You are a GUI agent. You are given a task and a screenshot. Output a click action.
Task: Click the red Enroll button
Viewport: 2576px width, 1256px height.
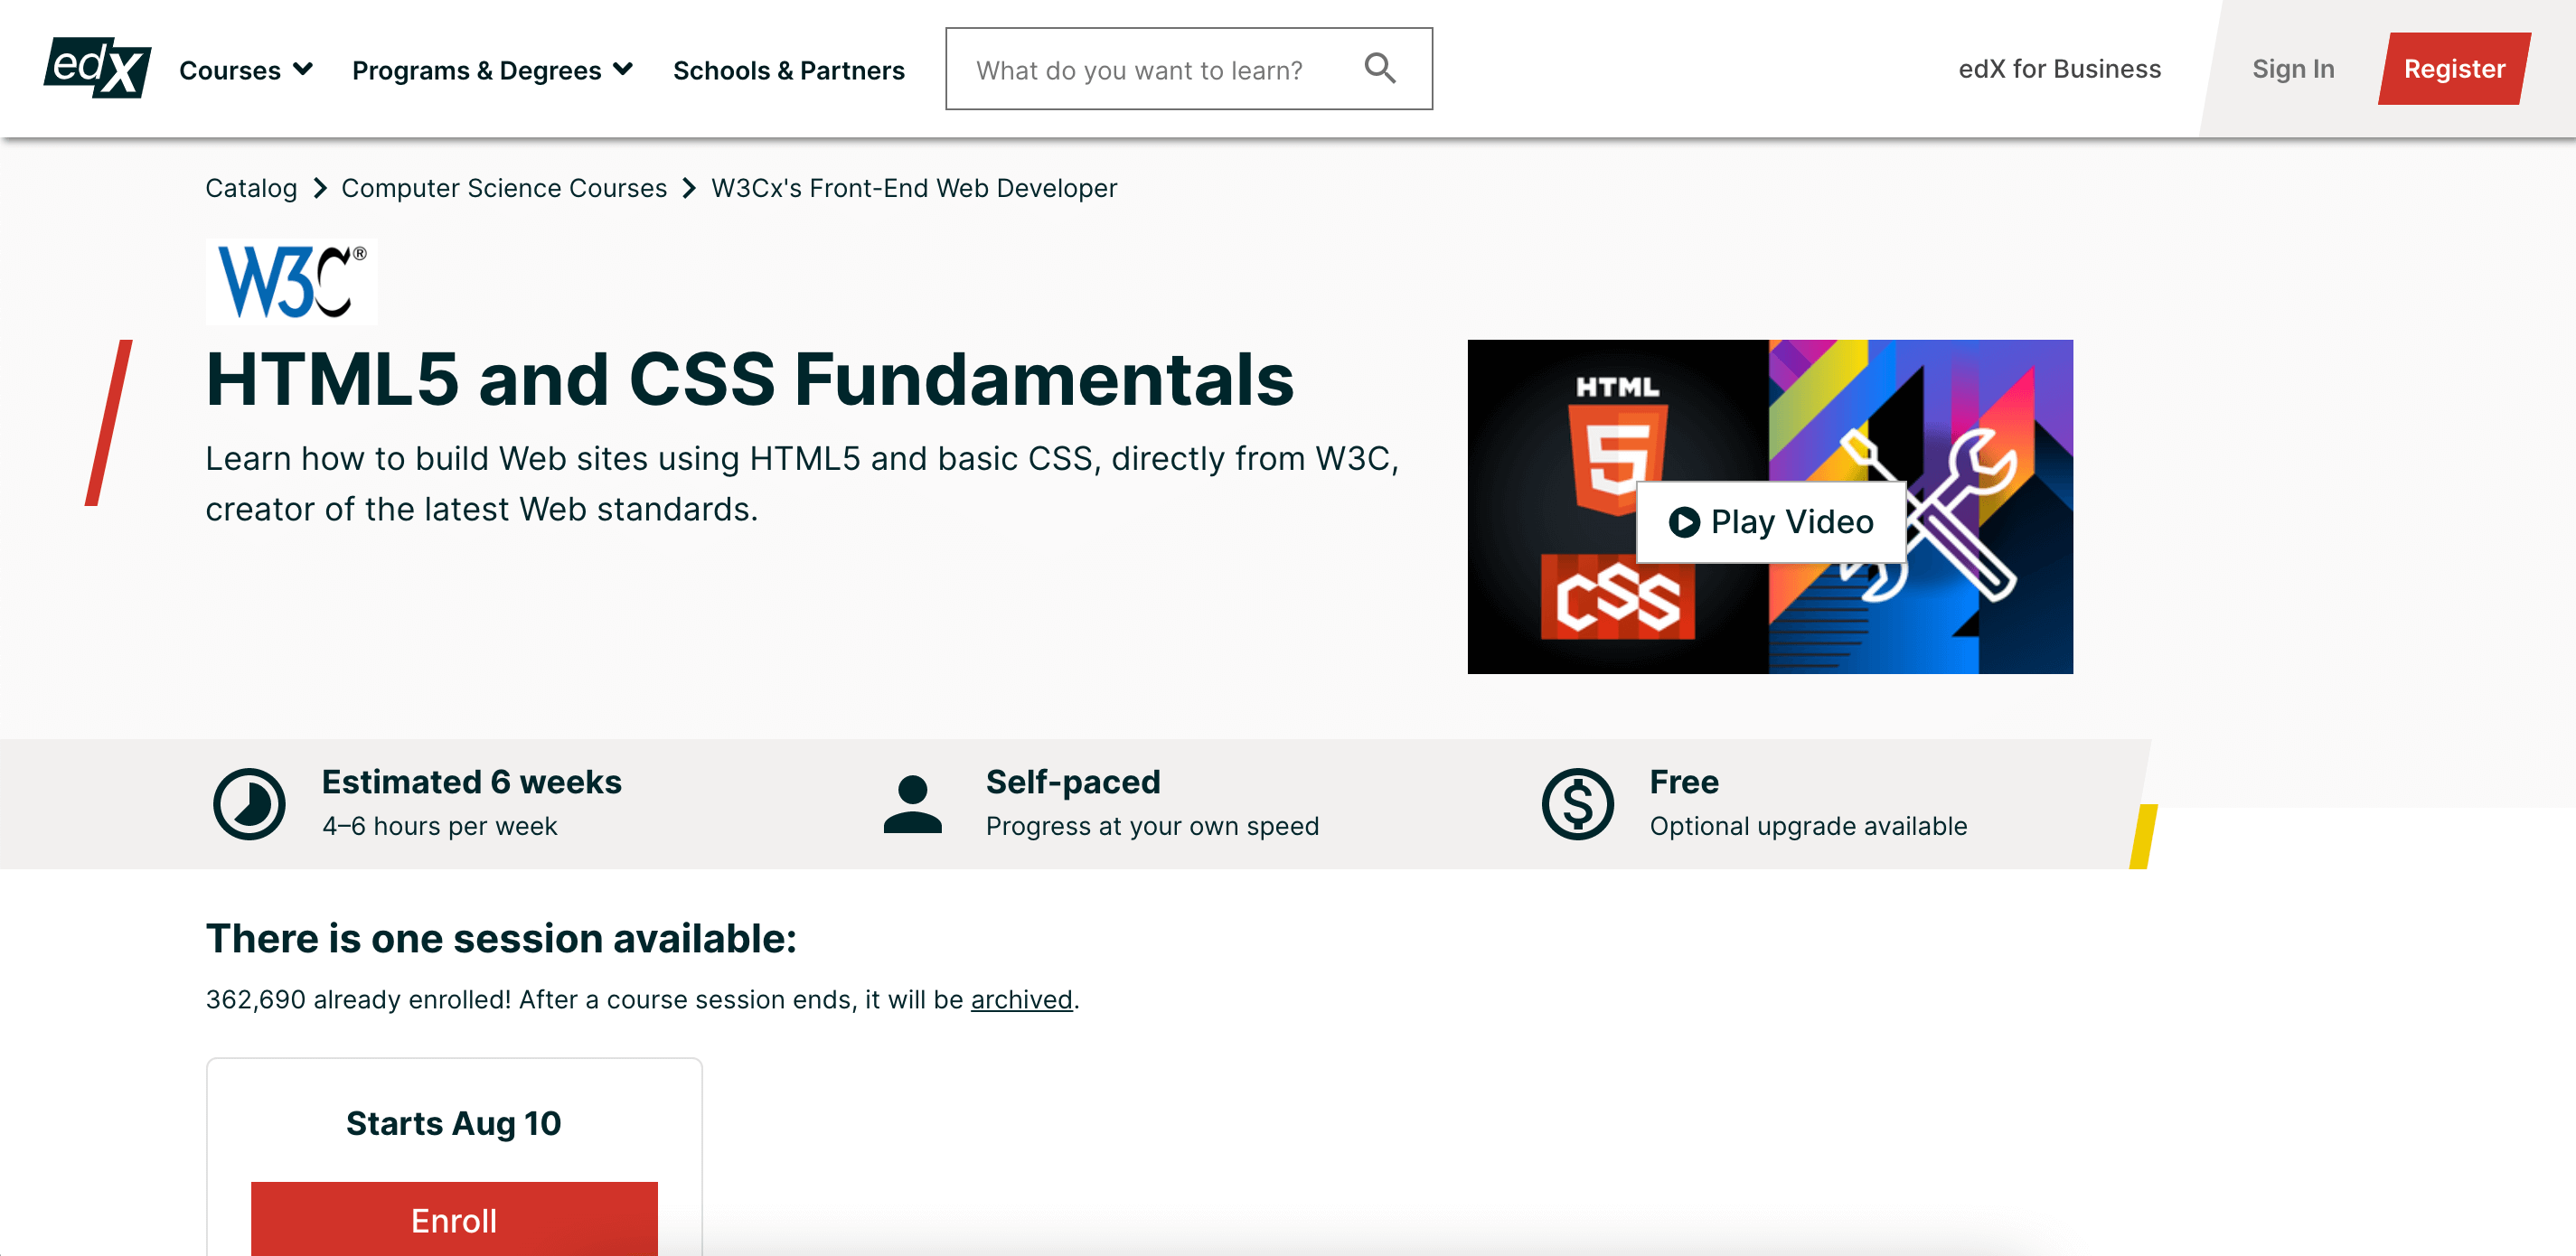click(x=454, y=1218)
